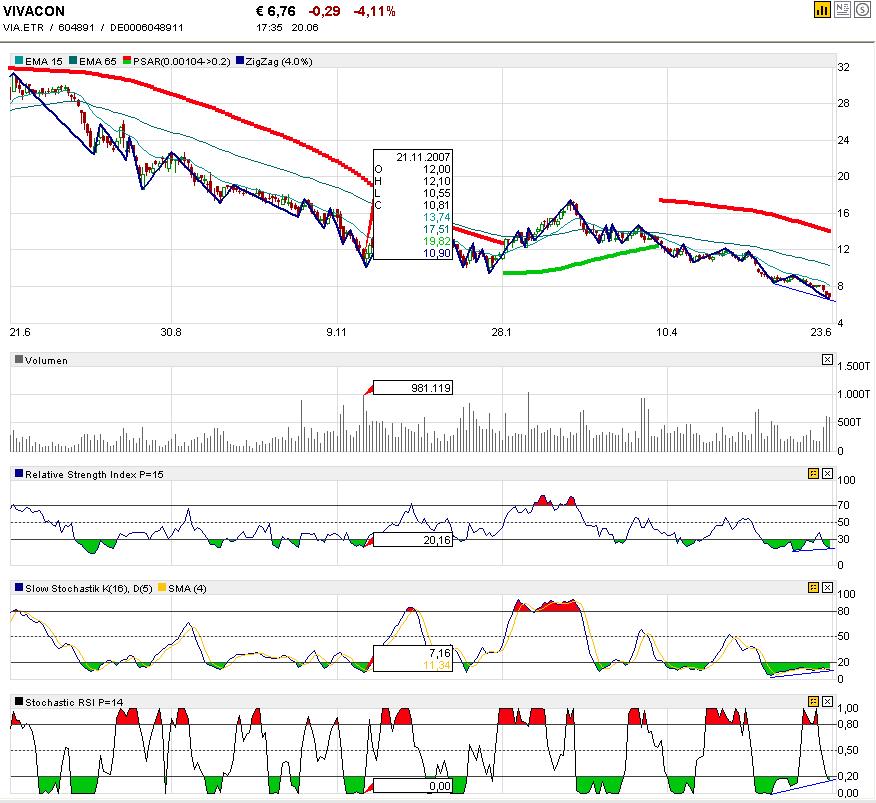
Task: Open the news view icon
Action: pyautogui.click(x=842, y=10)
